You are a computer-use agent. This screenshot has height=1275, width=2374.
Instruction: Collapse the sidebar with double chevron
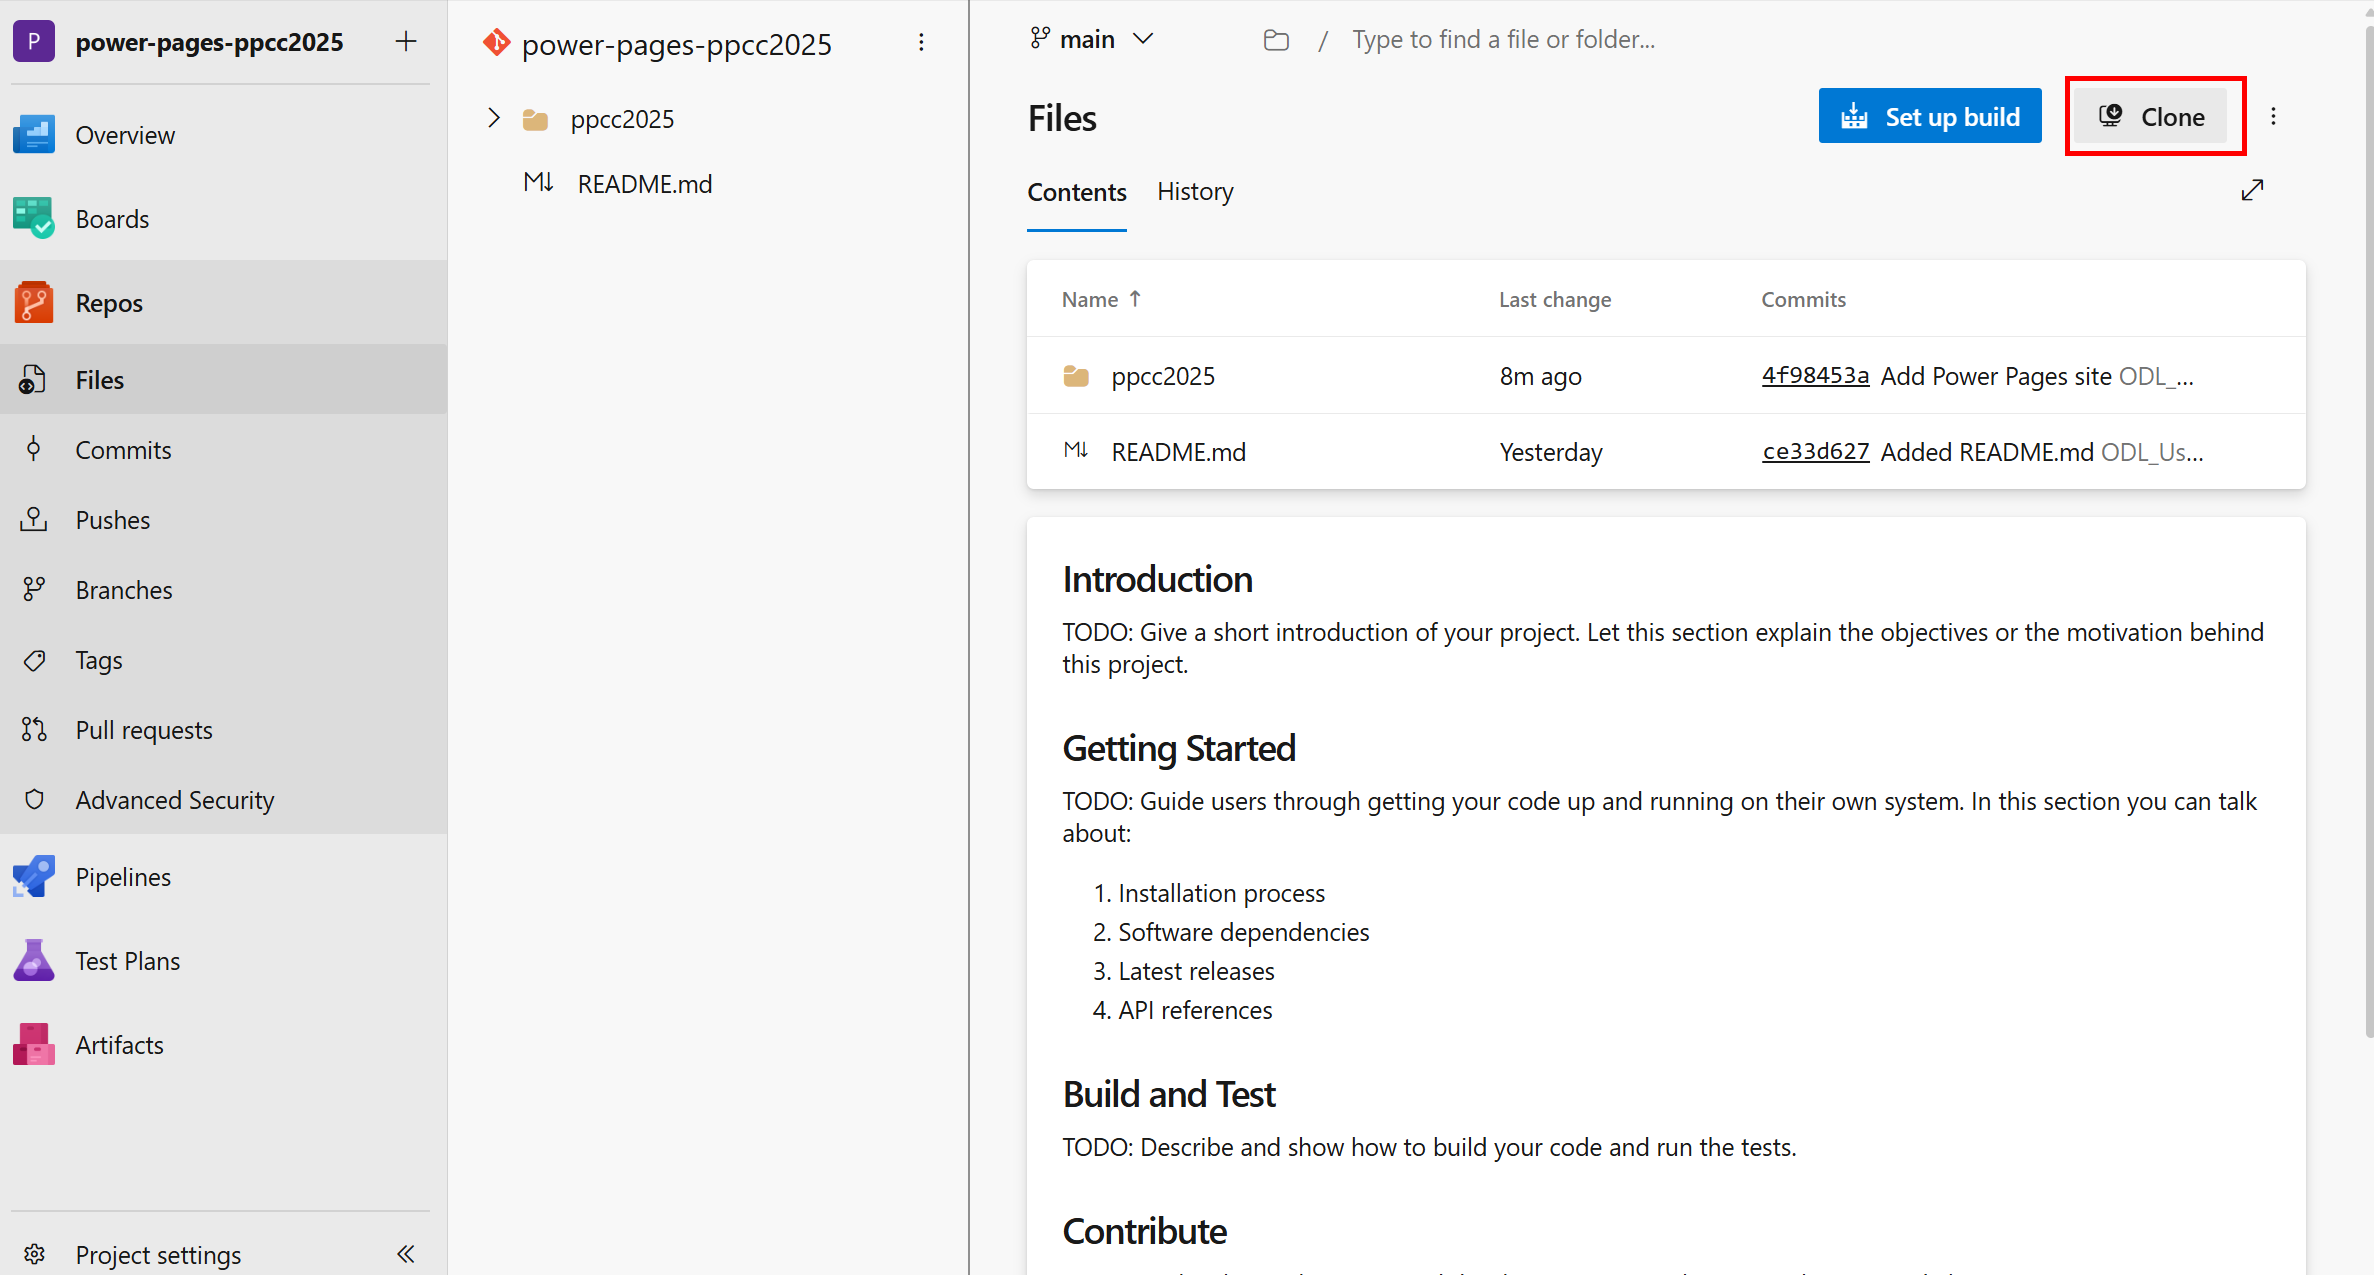405,1254
